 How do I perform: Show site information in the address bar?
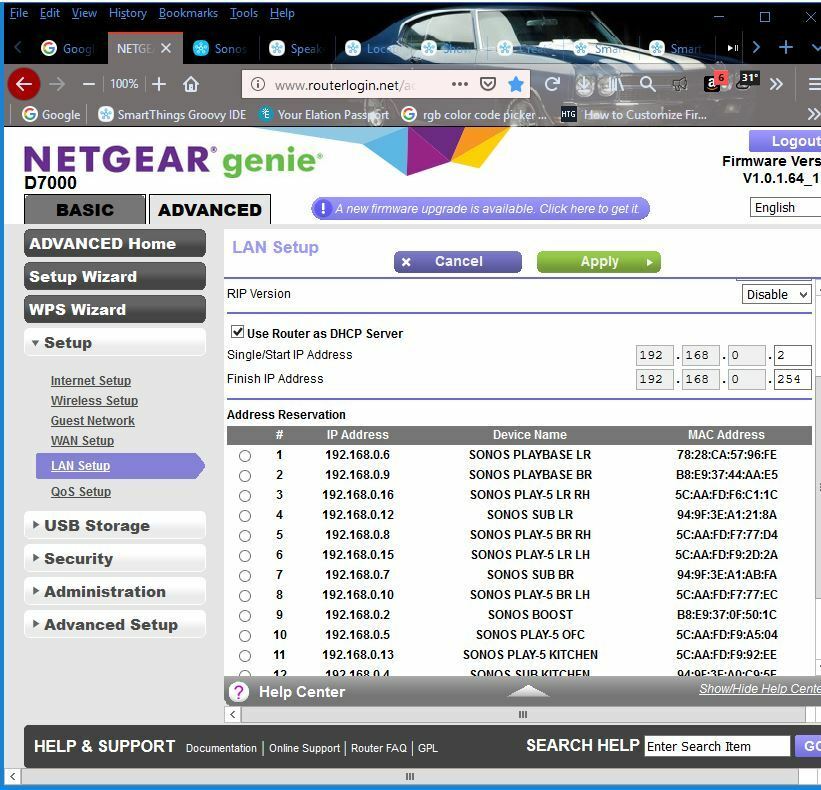point(257,84)
